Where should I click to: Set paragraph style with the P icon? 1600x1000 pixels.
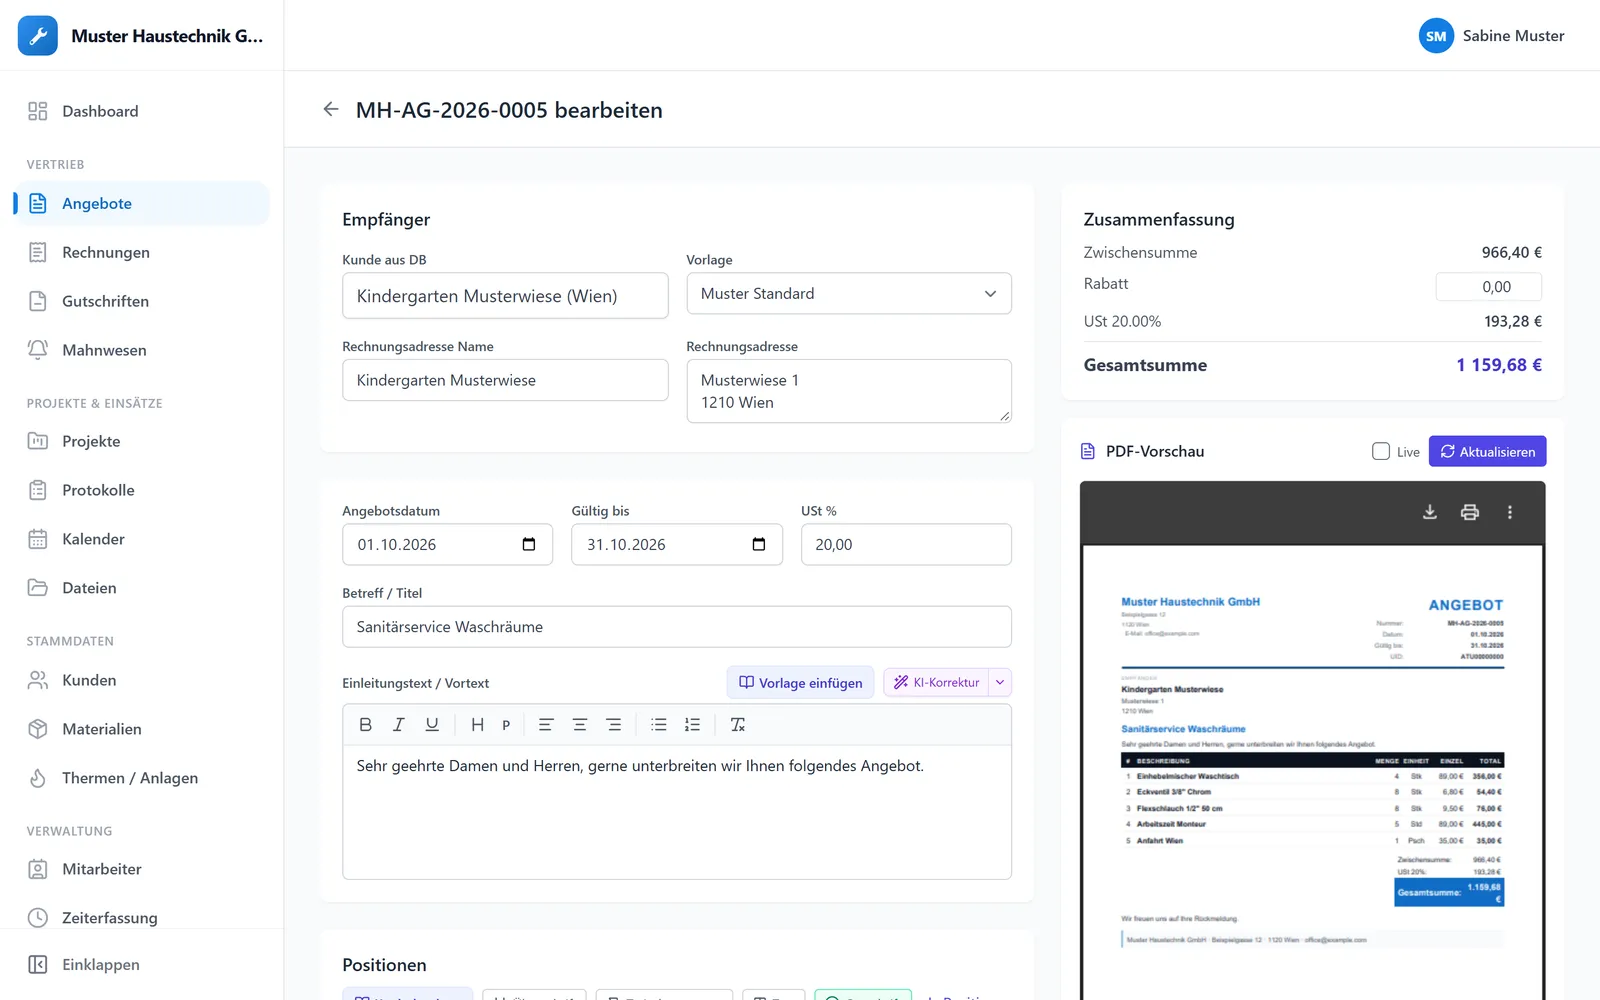click(x=506, y=725)
